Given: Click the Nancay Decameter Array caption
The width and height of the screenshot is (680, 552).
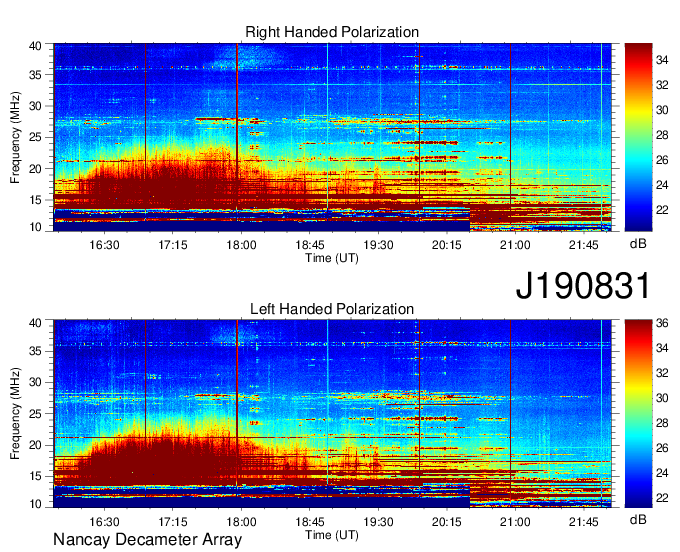Looking at the screenshot, I should click(x=147, y=540).
